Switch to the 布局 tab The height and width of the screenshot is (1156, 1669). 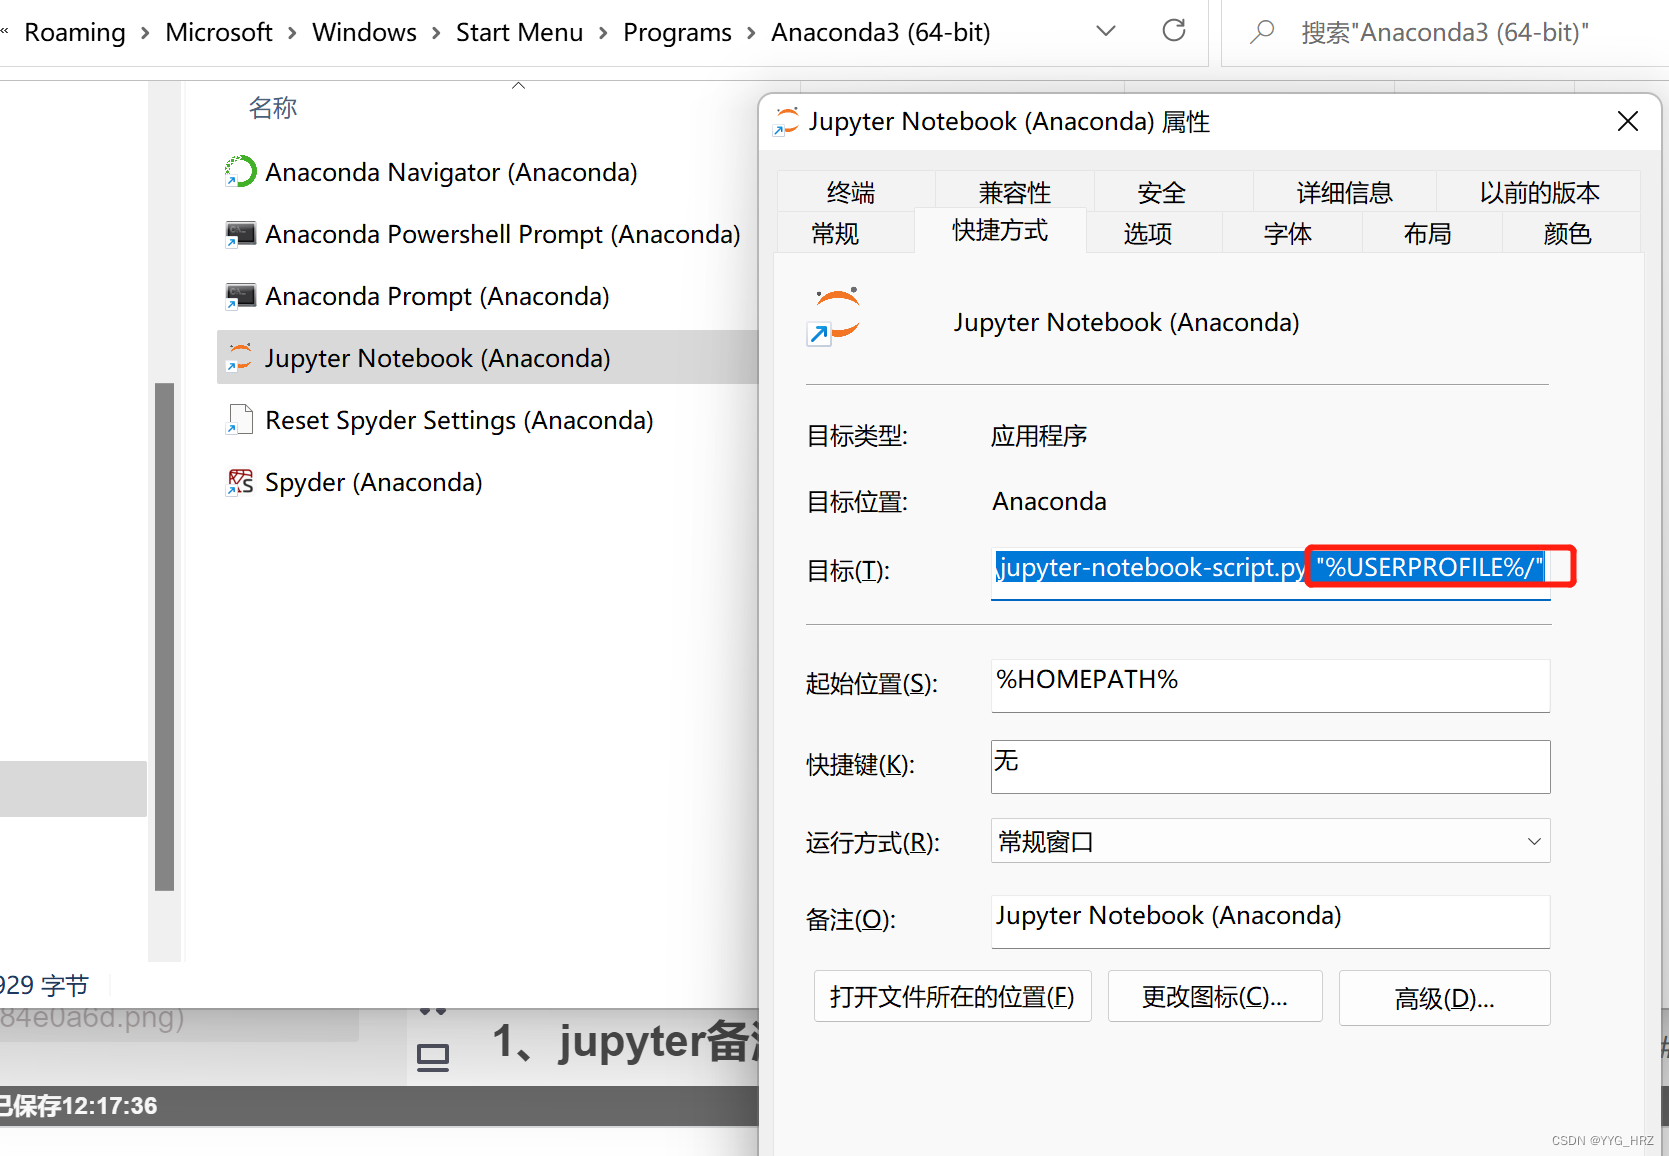click(1427, 233)
